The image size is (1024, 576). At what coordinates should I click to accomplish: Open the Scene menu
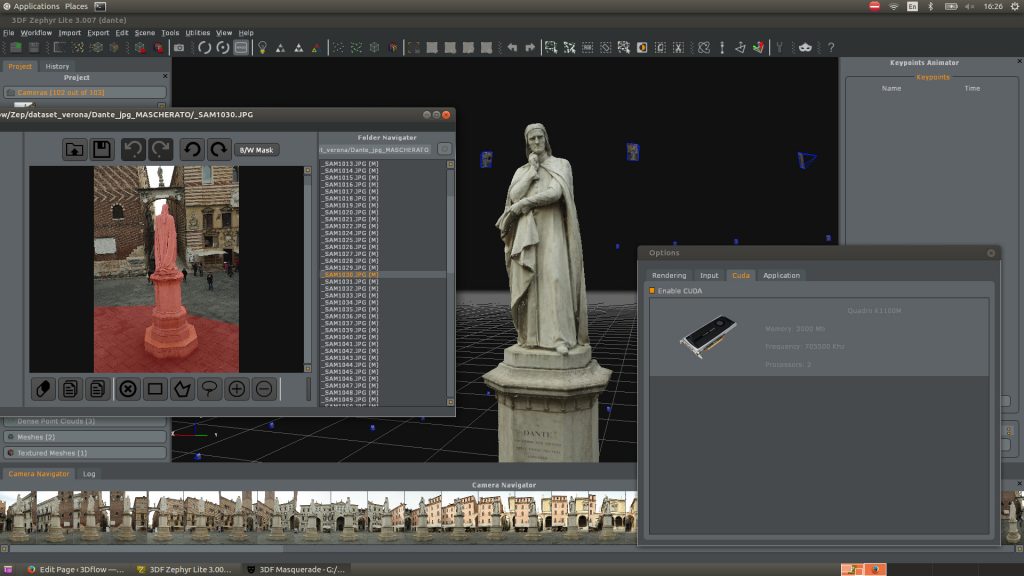click(145, 33)
